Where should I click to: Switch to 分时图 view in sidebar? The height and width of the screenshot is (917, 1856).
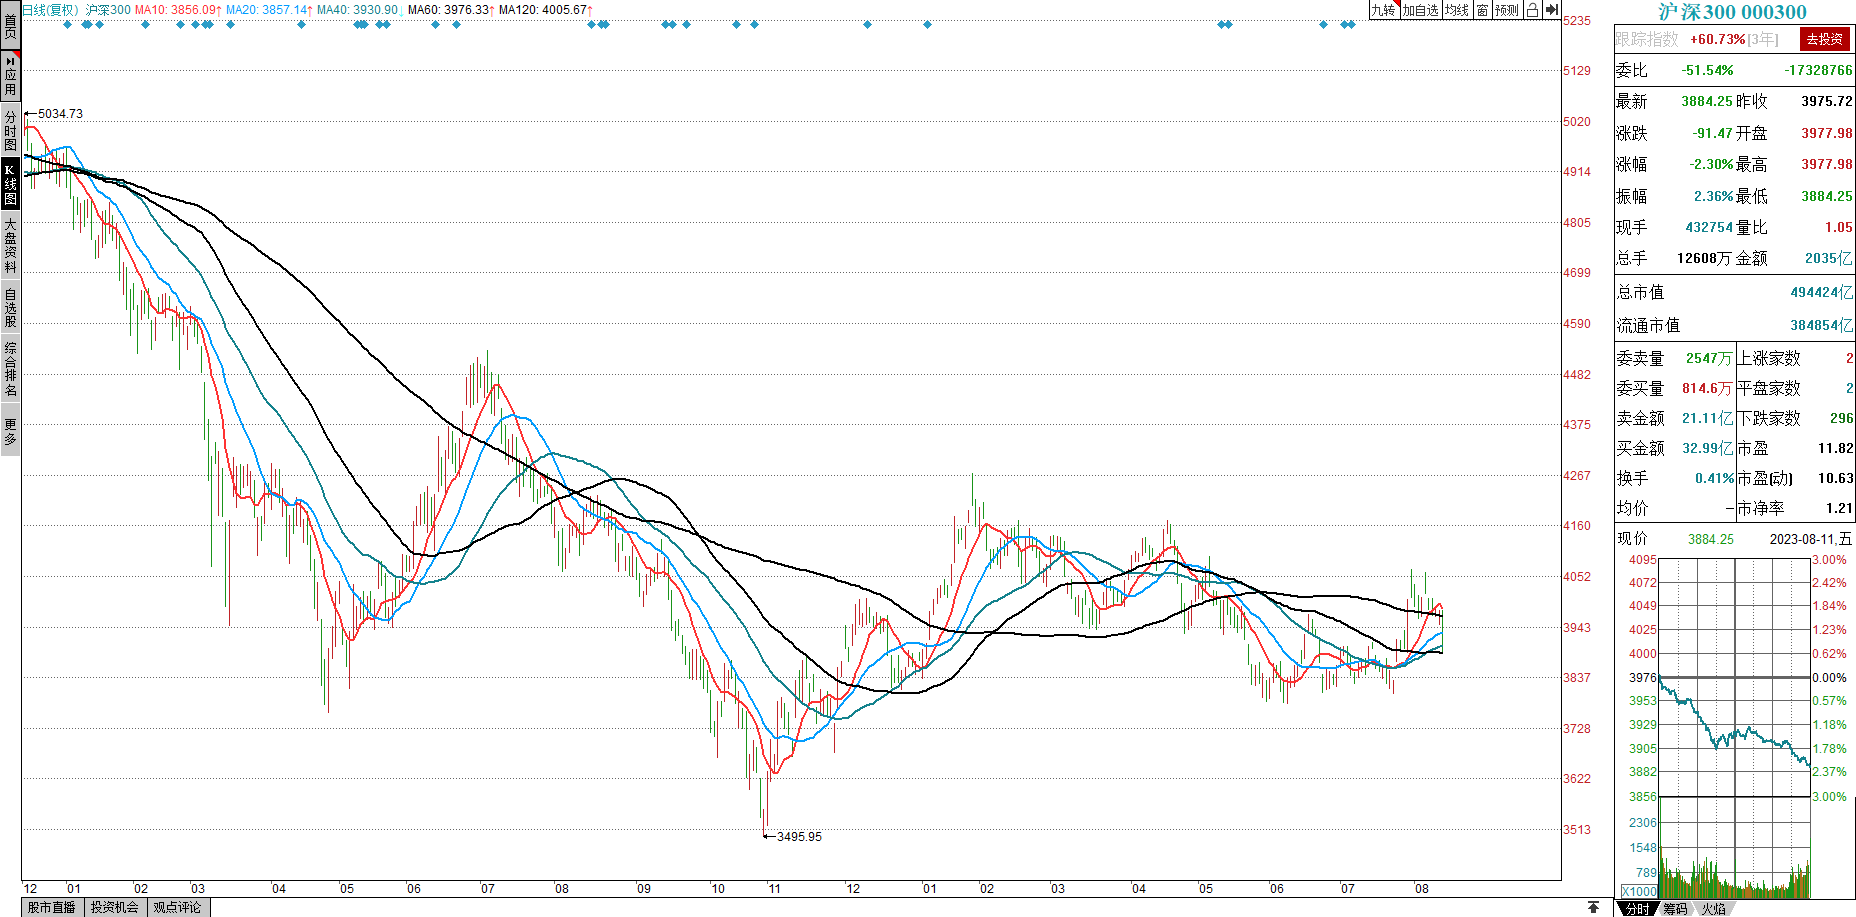click(10, 130)
